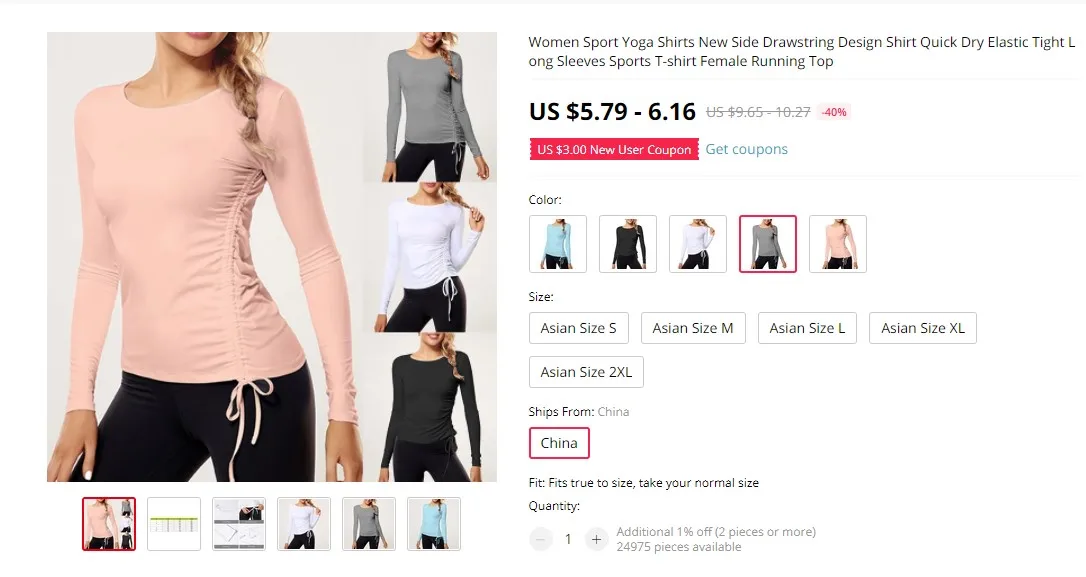The height and width of the screenshot is (577, 1086).
Task: Increase quantity with the plus button
Action: [596, 539]
